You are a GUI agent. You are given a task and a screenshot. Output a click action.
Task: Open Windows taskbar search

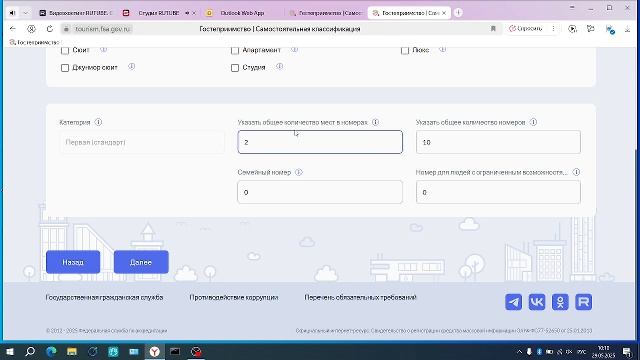(x=30, y=351)
